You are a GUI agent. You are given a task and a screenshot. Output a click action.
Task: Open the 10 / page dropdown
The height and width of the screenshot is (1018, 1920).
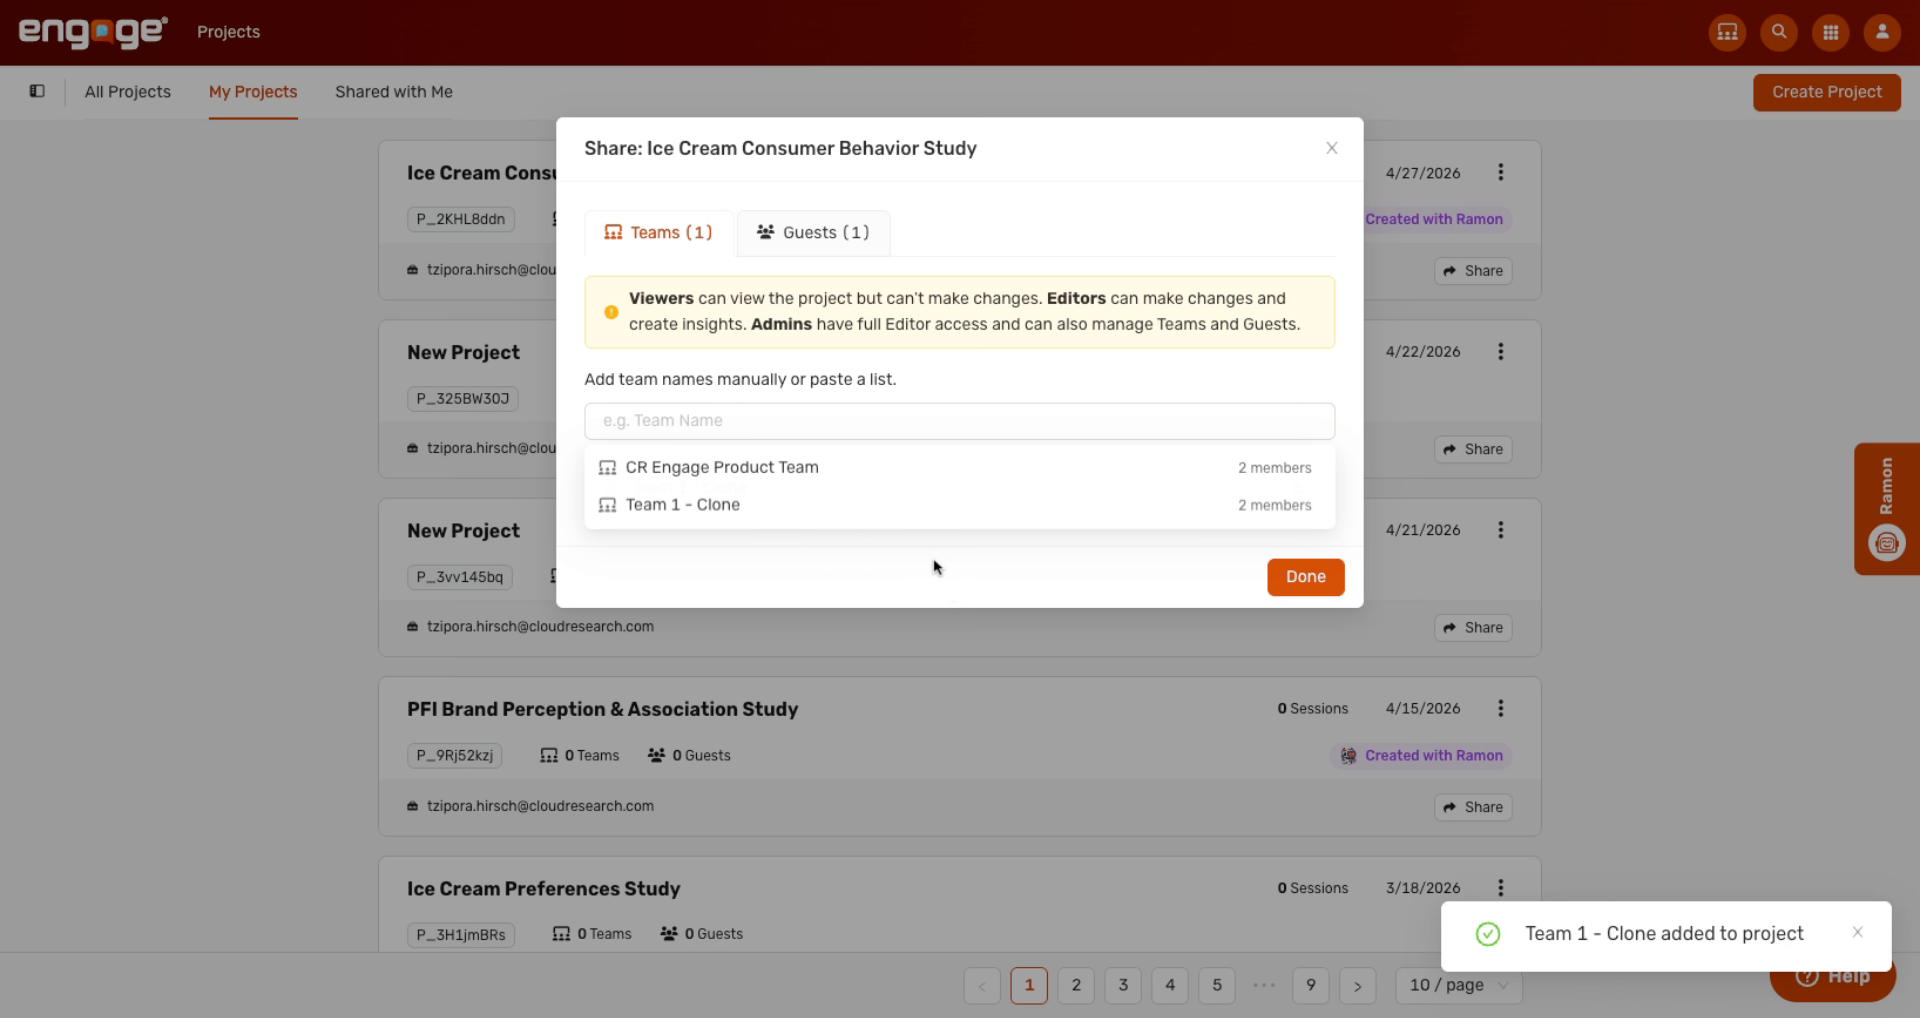click(1459, 985)
